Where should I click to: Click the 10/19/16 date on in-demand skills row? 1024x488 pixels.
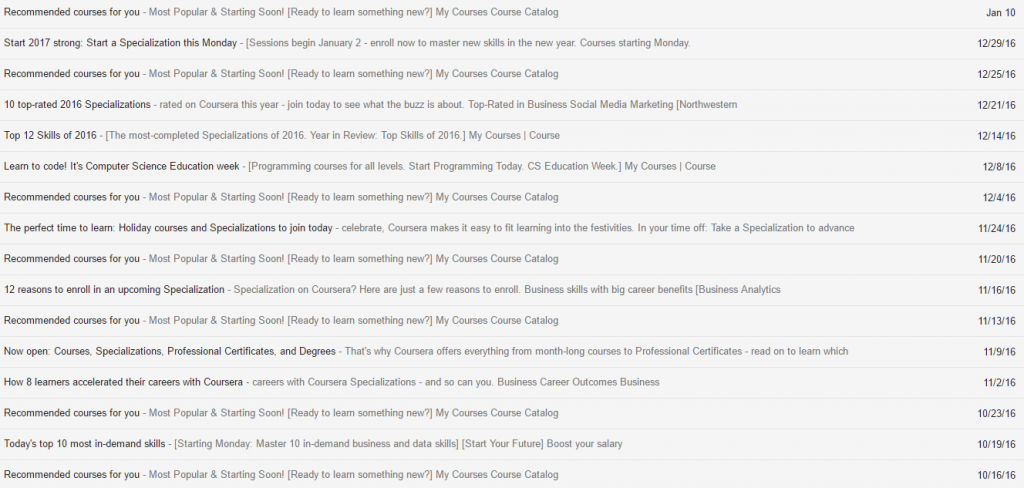997,444
